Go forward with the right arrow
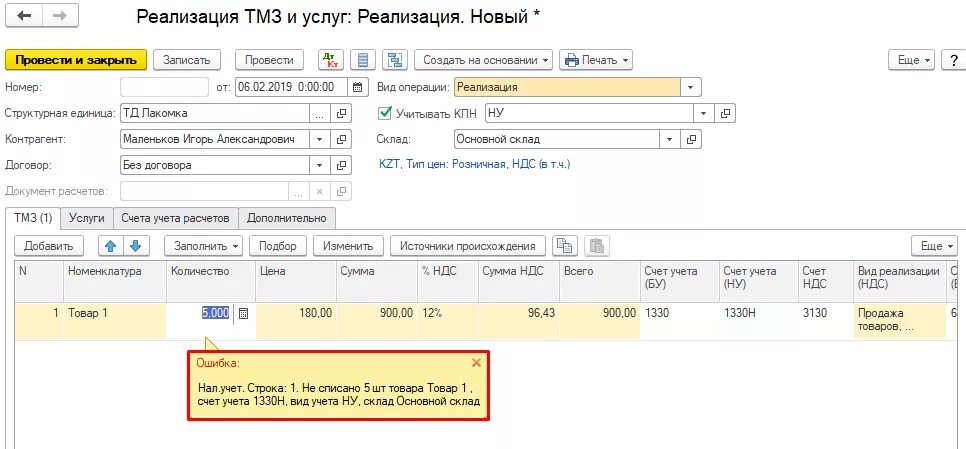966x449 pixels. click(x=60, y=17)
